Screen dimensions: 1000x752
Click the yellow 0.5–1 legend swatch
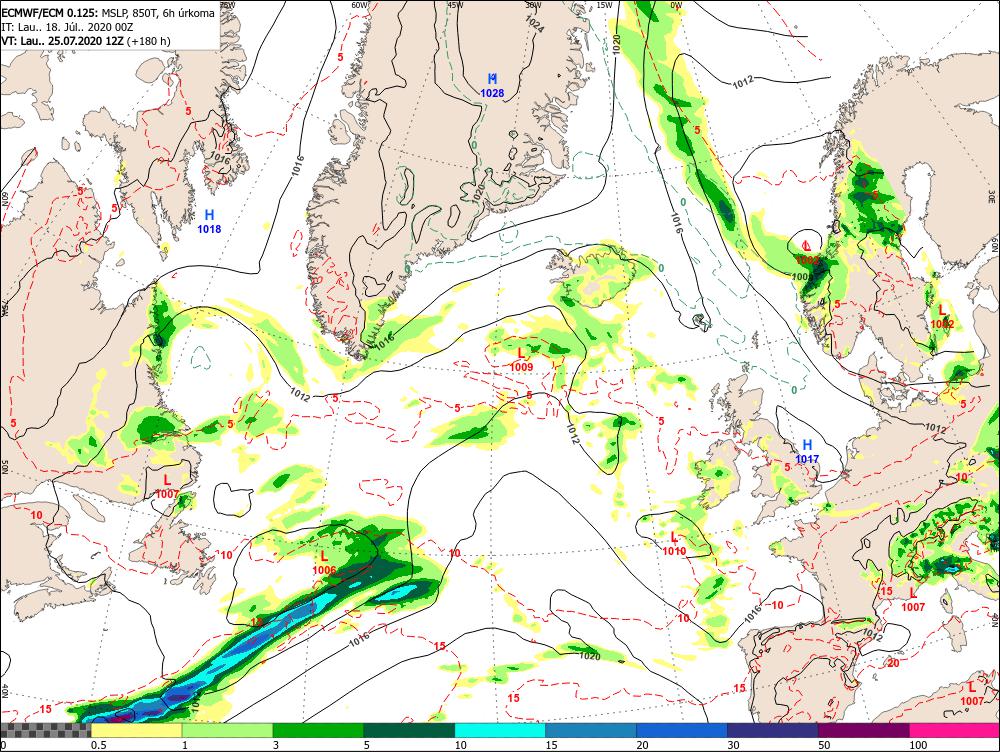(136, 730)
